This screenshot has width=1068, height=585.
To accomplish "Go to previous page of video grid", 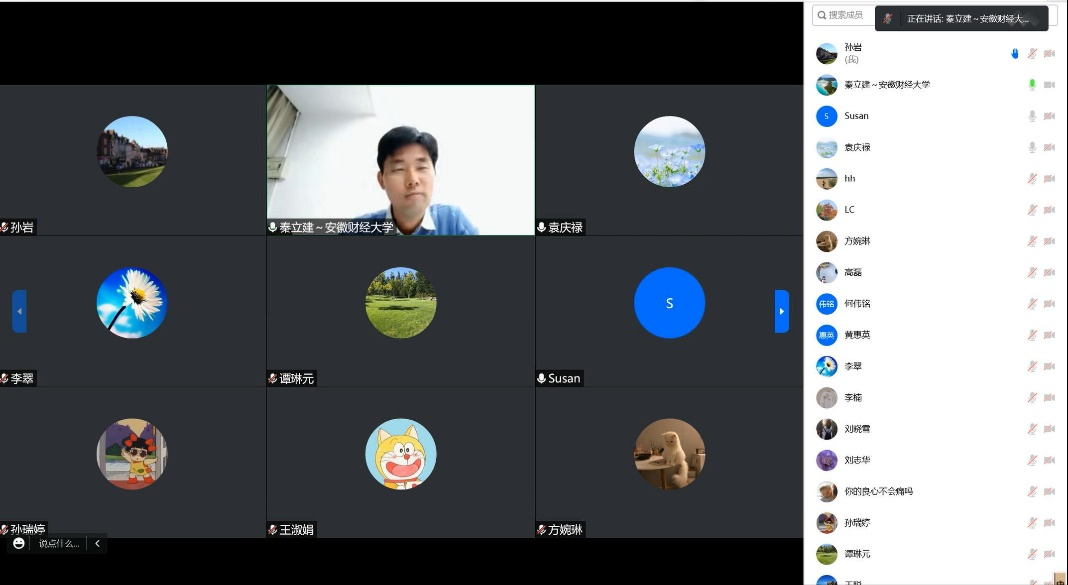I will (19, 311).
